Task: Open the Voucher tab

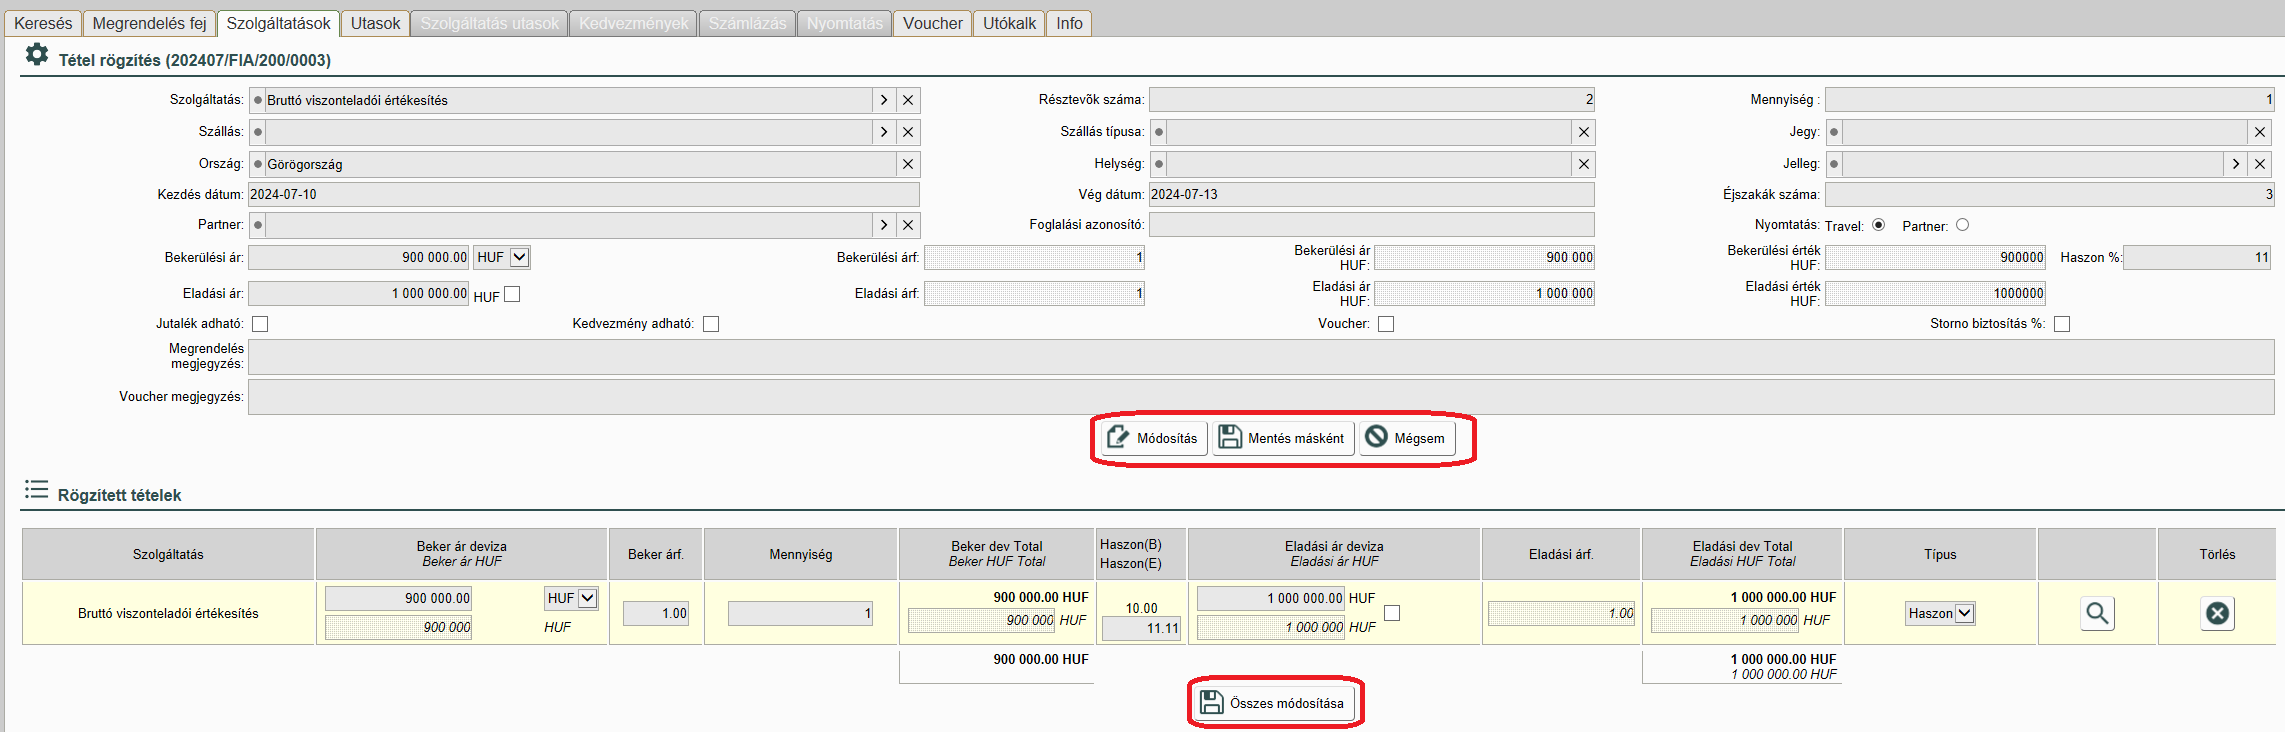Action: coord(932,23)
